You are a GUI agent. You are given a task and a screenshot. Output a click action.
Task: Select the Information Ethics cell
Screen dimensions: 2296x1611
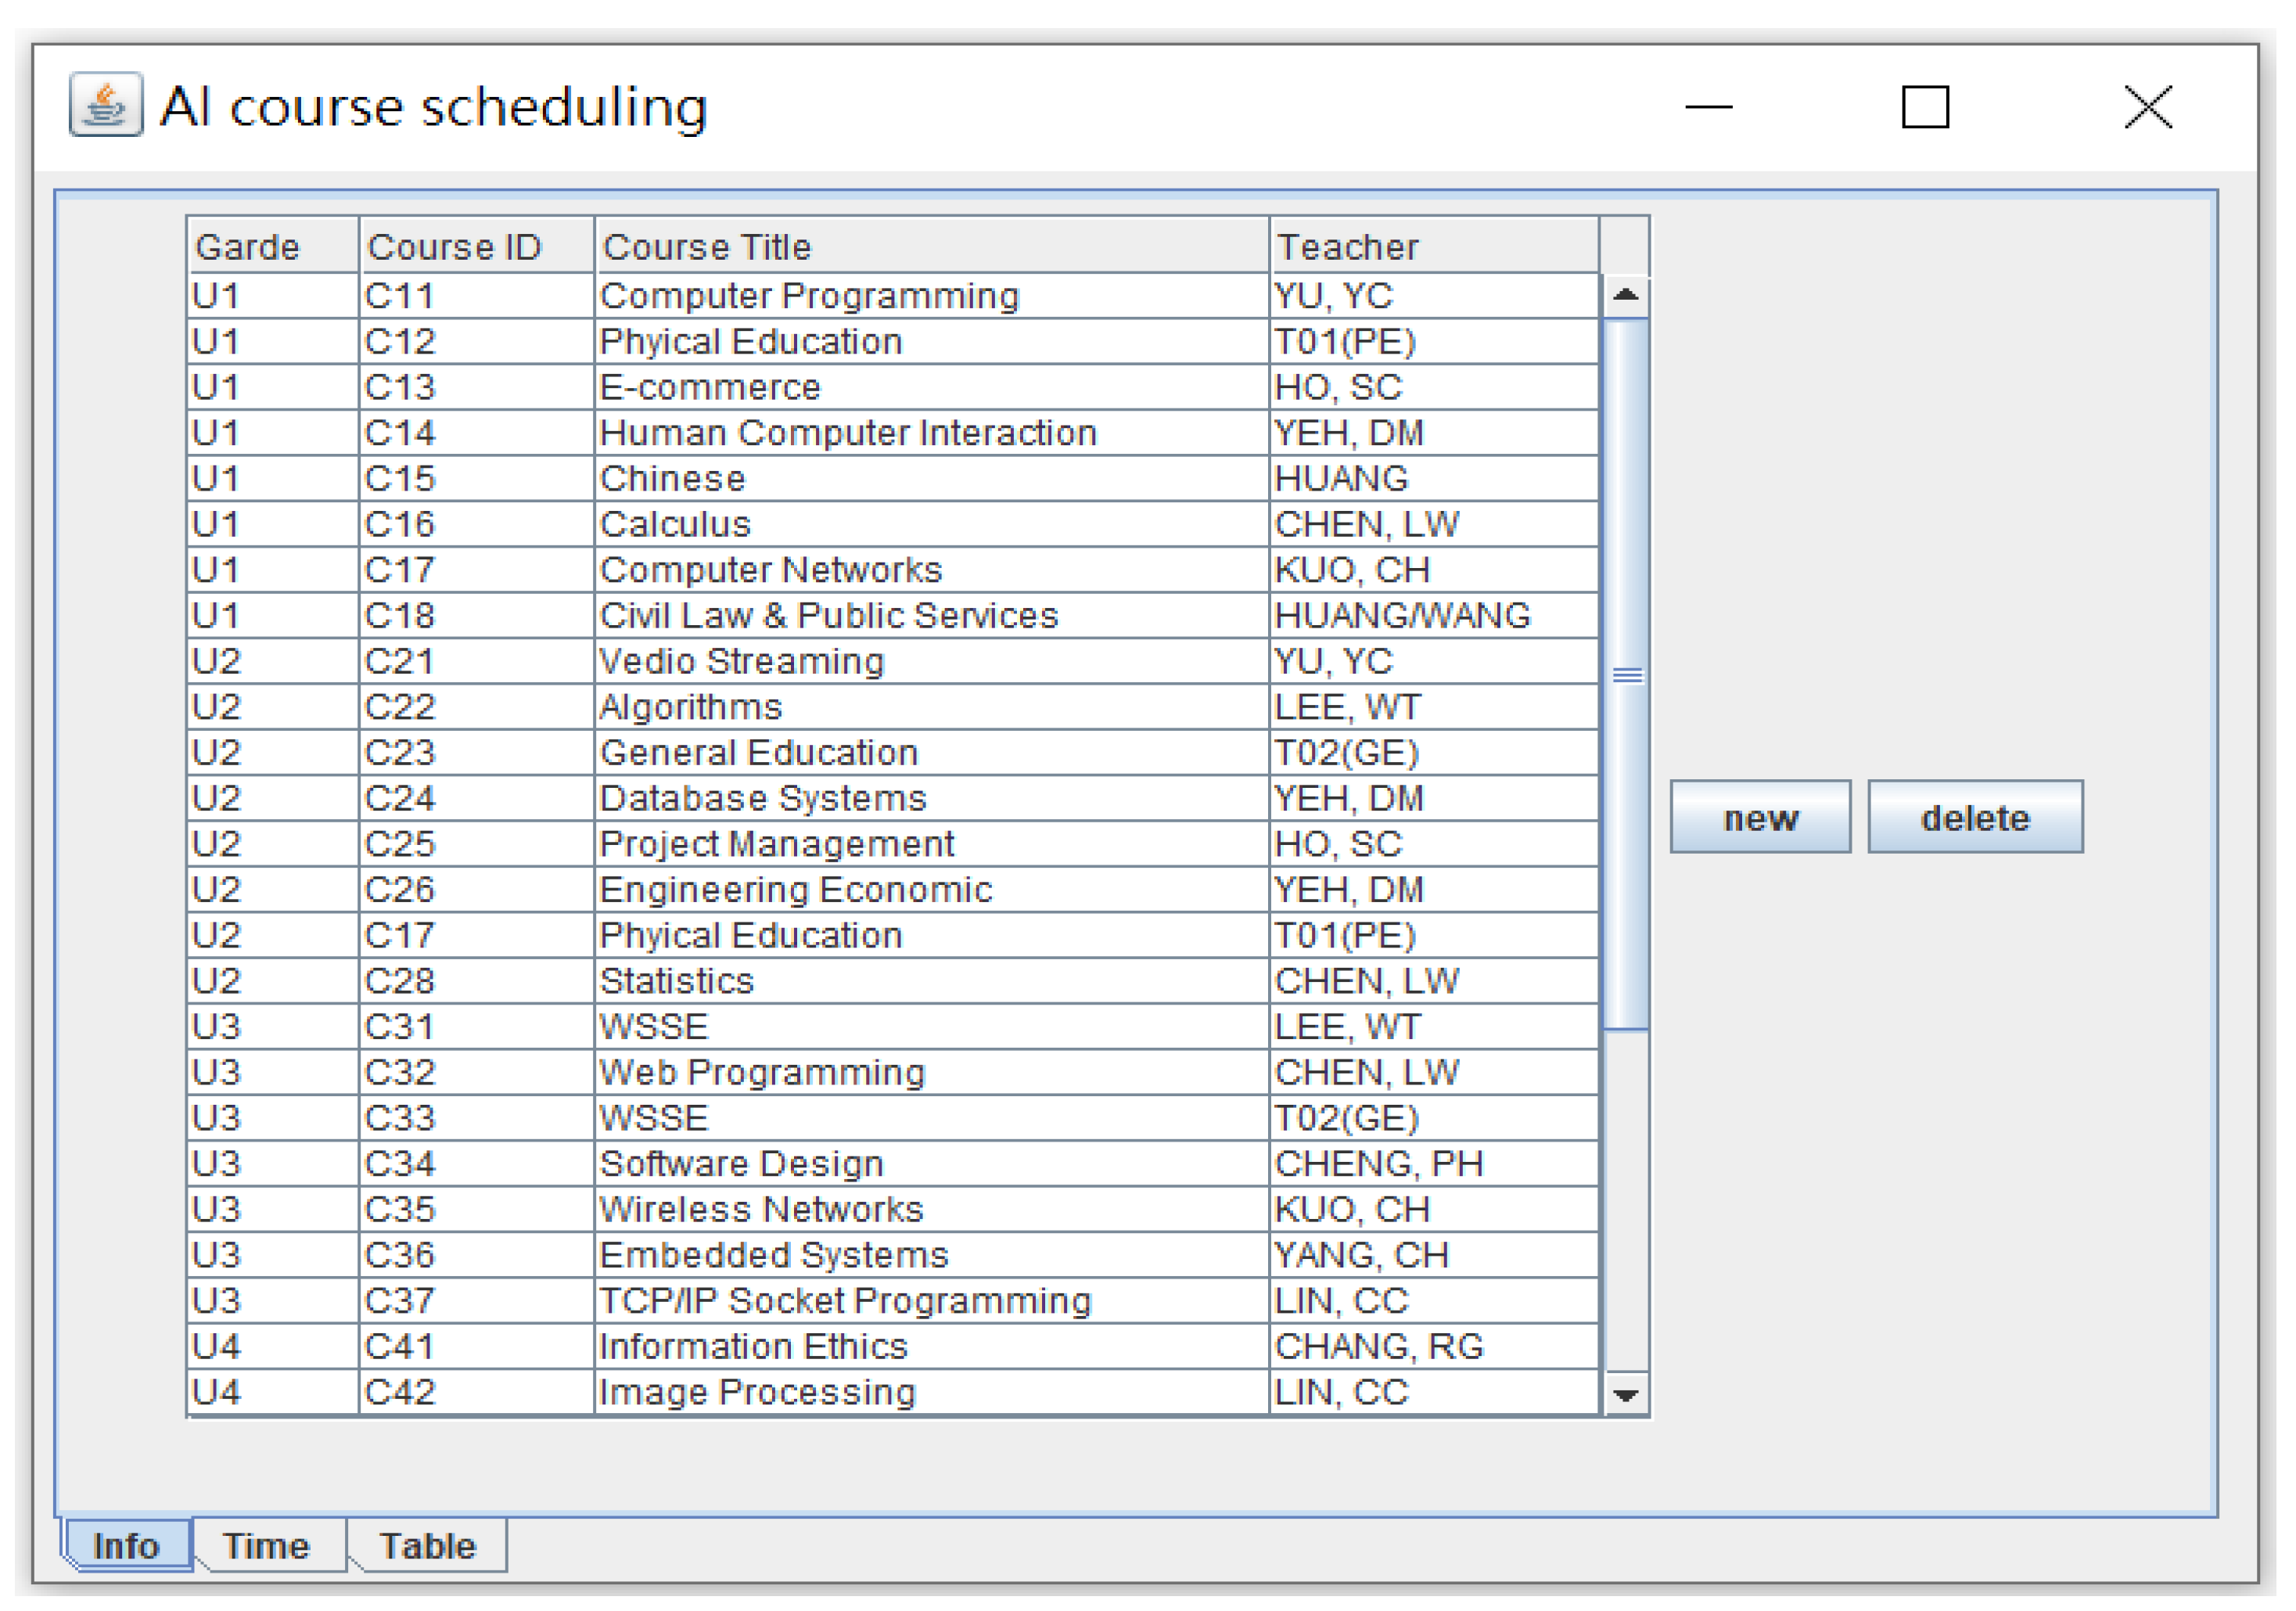tap(932, 1347)
